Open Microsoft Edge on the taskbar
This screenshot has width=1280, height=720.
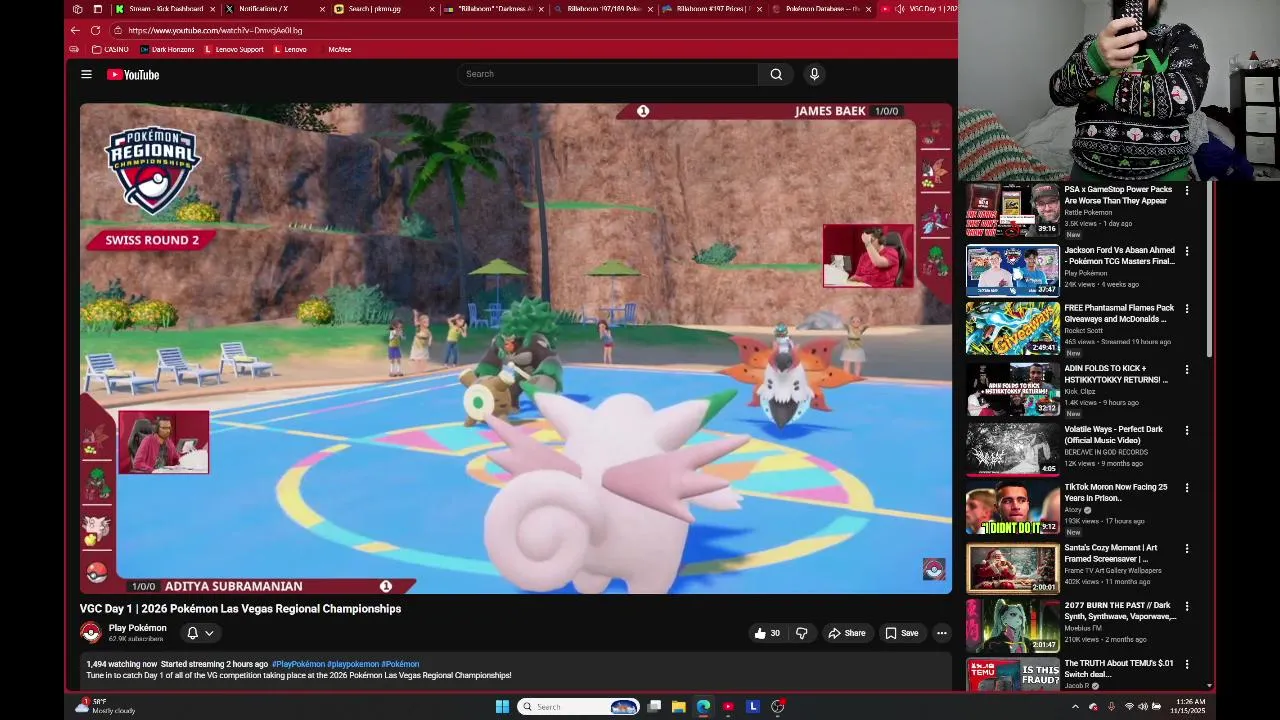pos(703,707)
